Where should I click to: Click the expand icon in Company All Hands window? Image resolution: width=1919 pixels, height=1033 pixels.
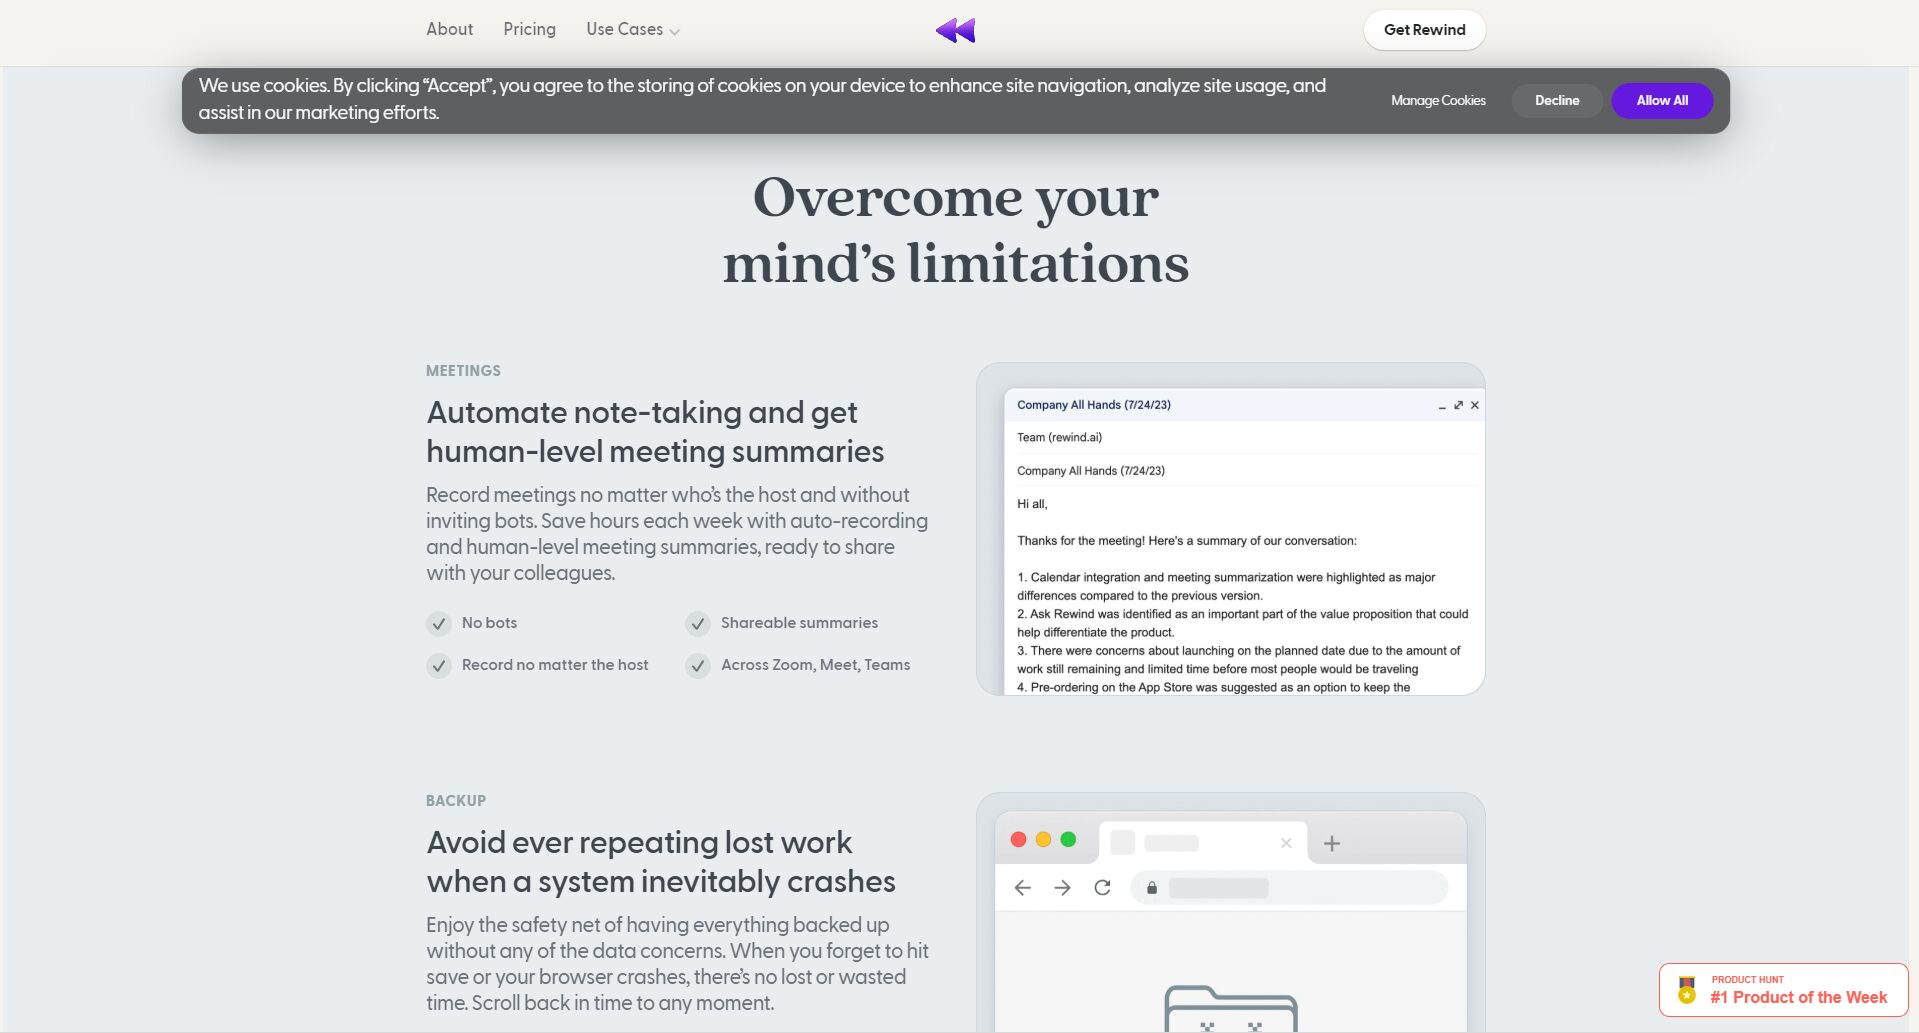click(x=1458, y=405)
